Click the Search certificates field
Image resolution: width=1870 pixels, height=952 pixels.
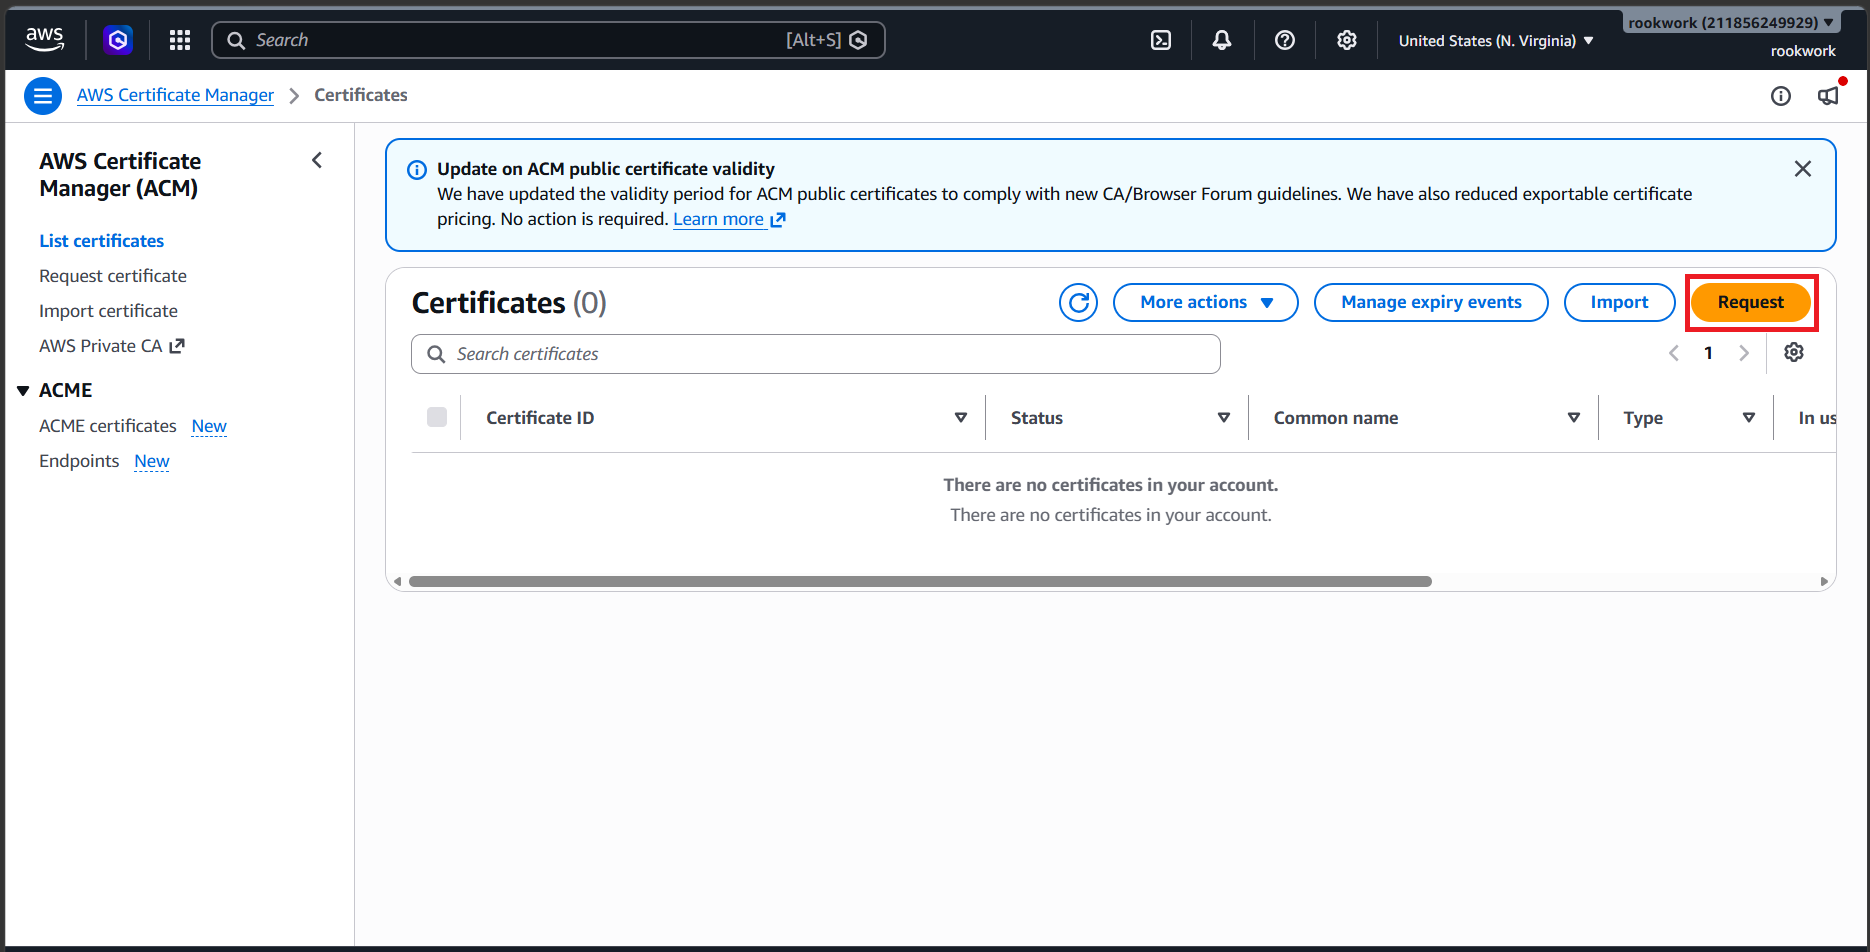[x=816, y=354]
